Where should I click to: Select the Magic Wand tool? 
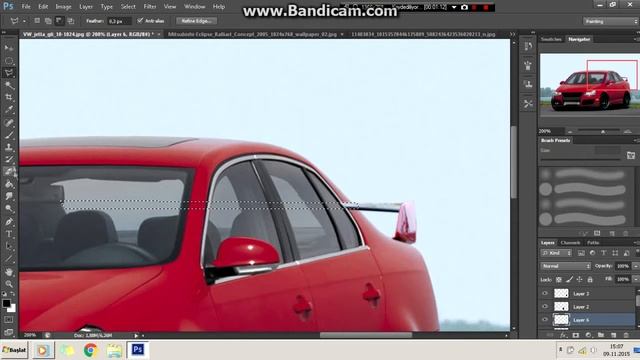pyautogui.click(x=9, y=85)
